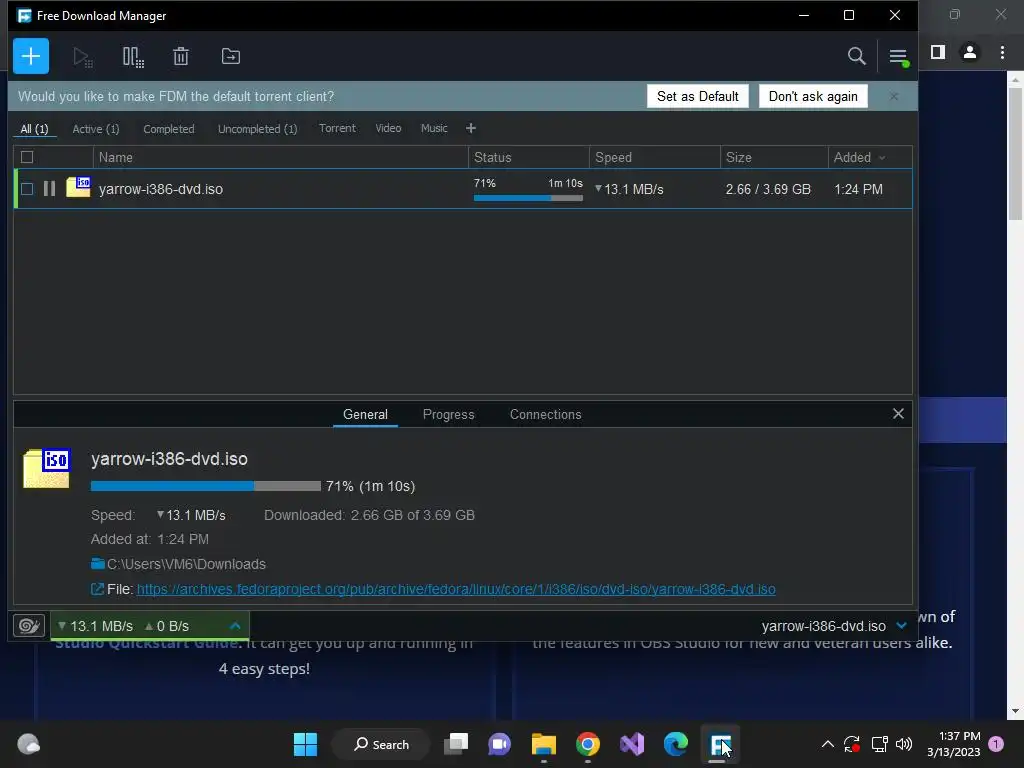This screenshot has width=1024, height=768.
Task: Click the 2.66 / 3.69 GB size cell
Action: pos(768,189)
